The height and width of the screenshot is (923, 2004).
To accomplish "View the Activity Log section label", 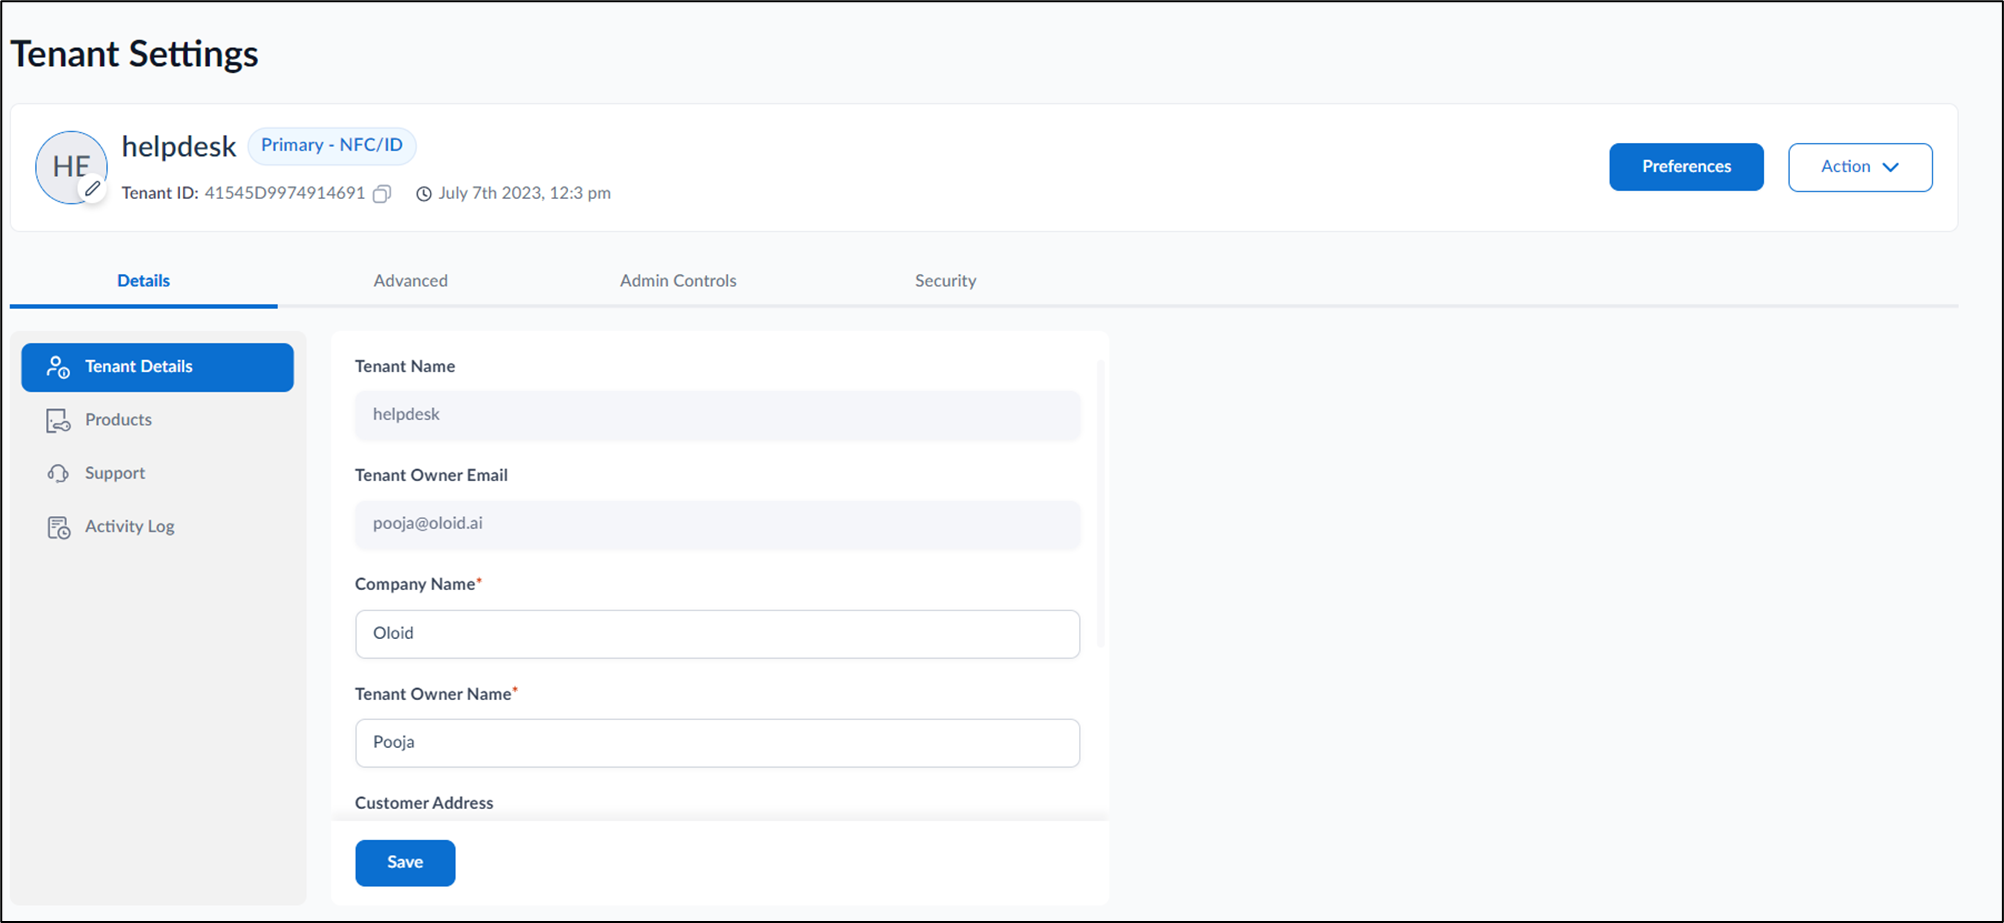I will click(x=129, y=526).
